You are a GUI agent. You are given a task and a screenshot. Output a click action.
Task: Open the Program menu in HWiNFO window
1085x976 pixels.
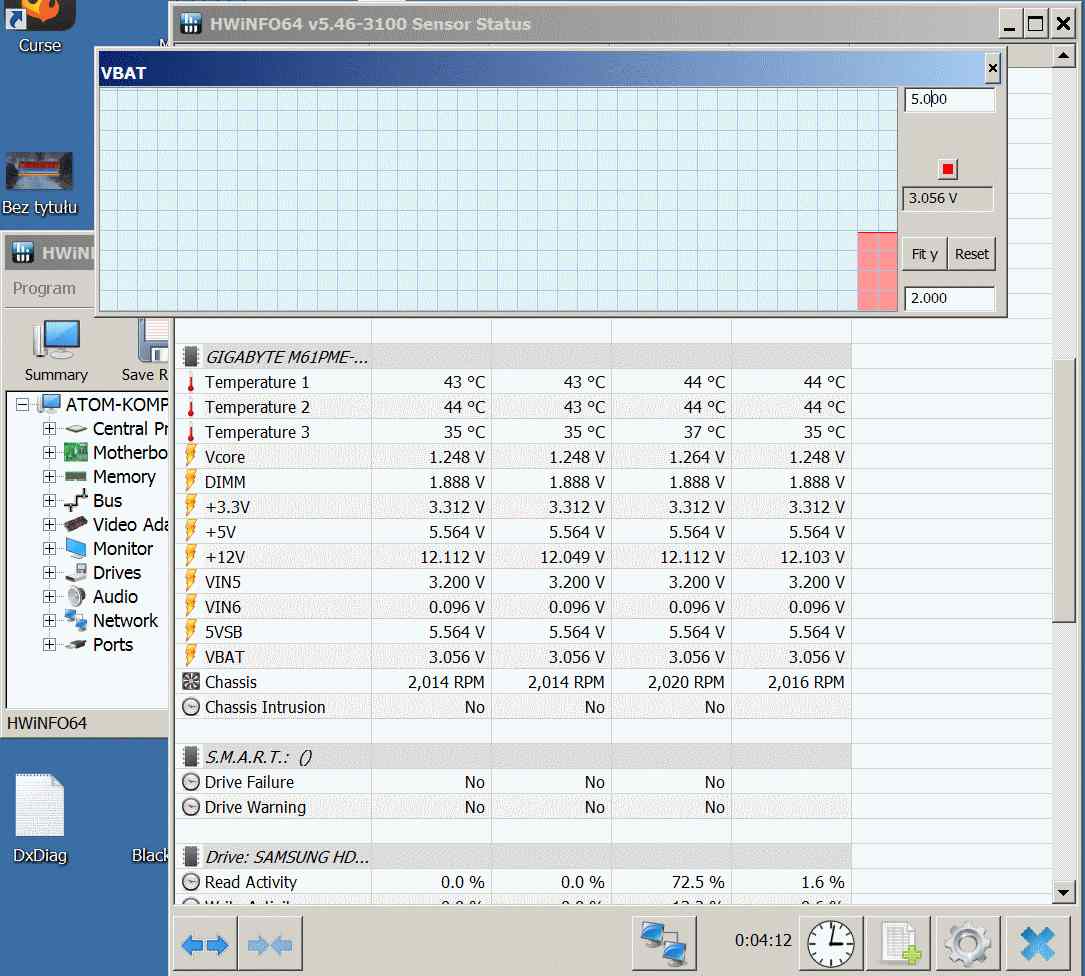[x=44, y=288]
